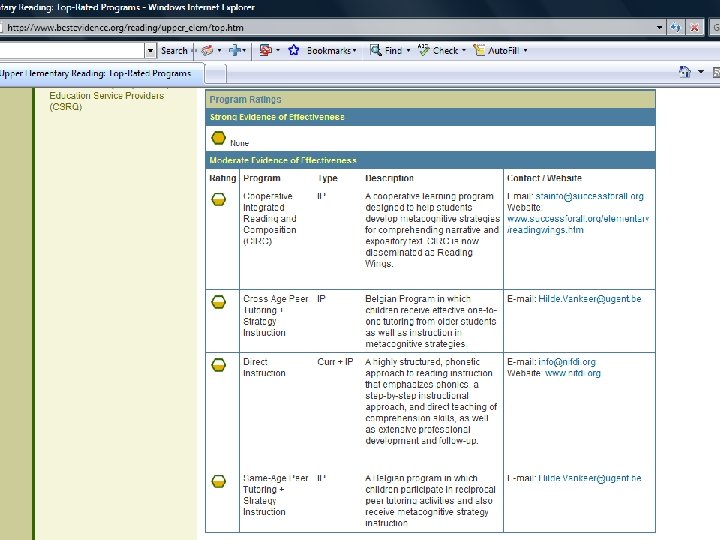Open the Bookmarks menu
The image size is (720, 540).
coord(332,51)
